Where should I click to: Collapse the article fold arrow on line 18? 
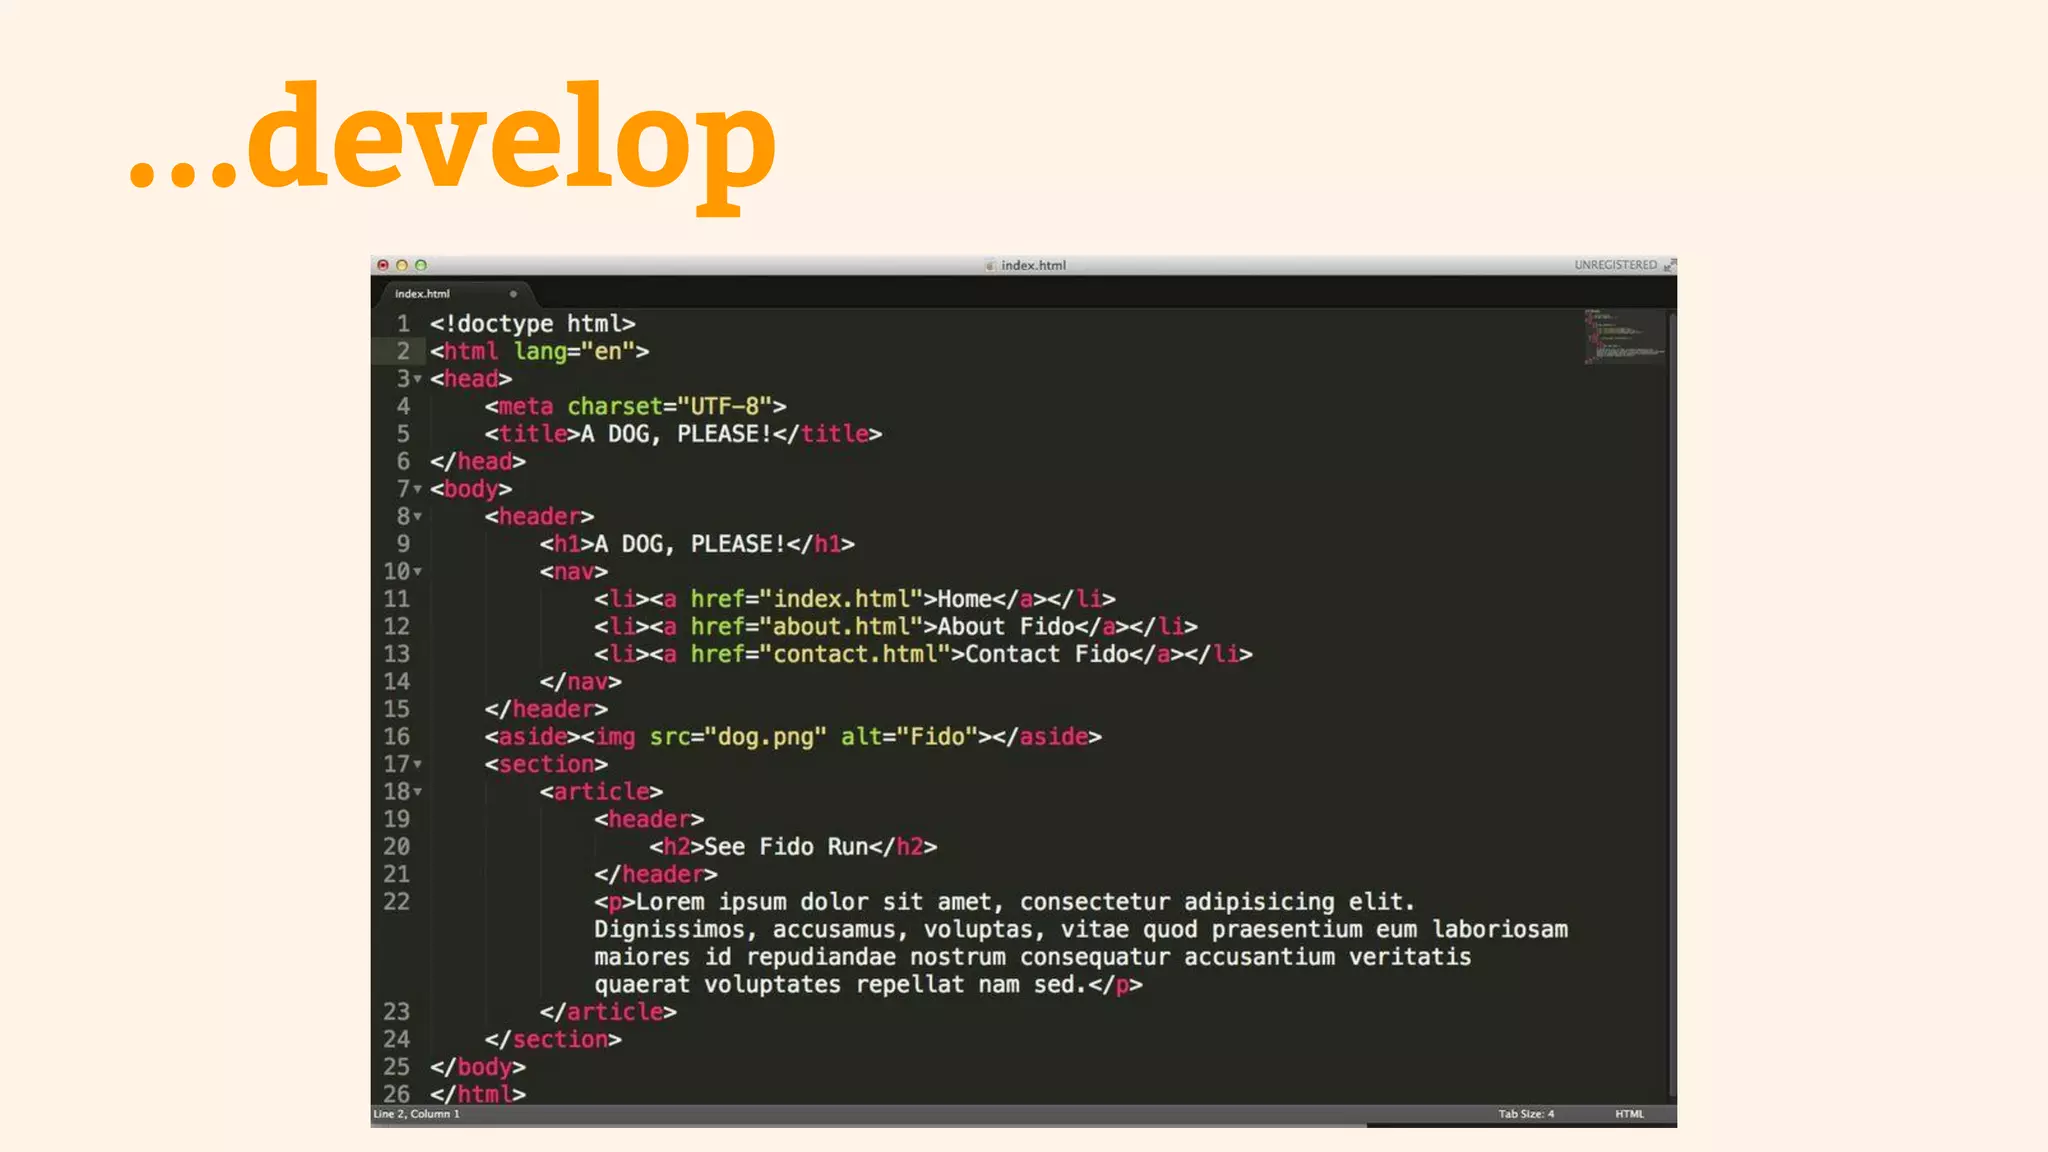pos(418,792)
